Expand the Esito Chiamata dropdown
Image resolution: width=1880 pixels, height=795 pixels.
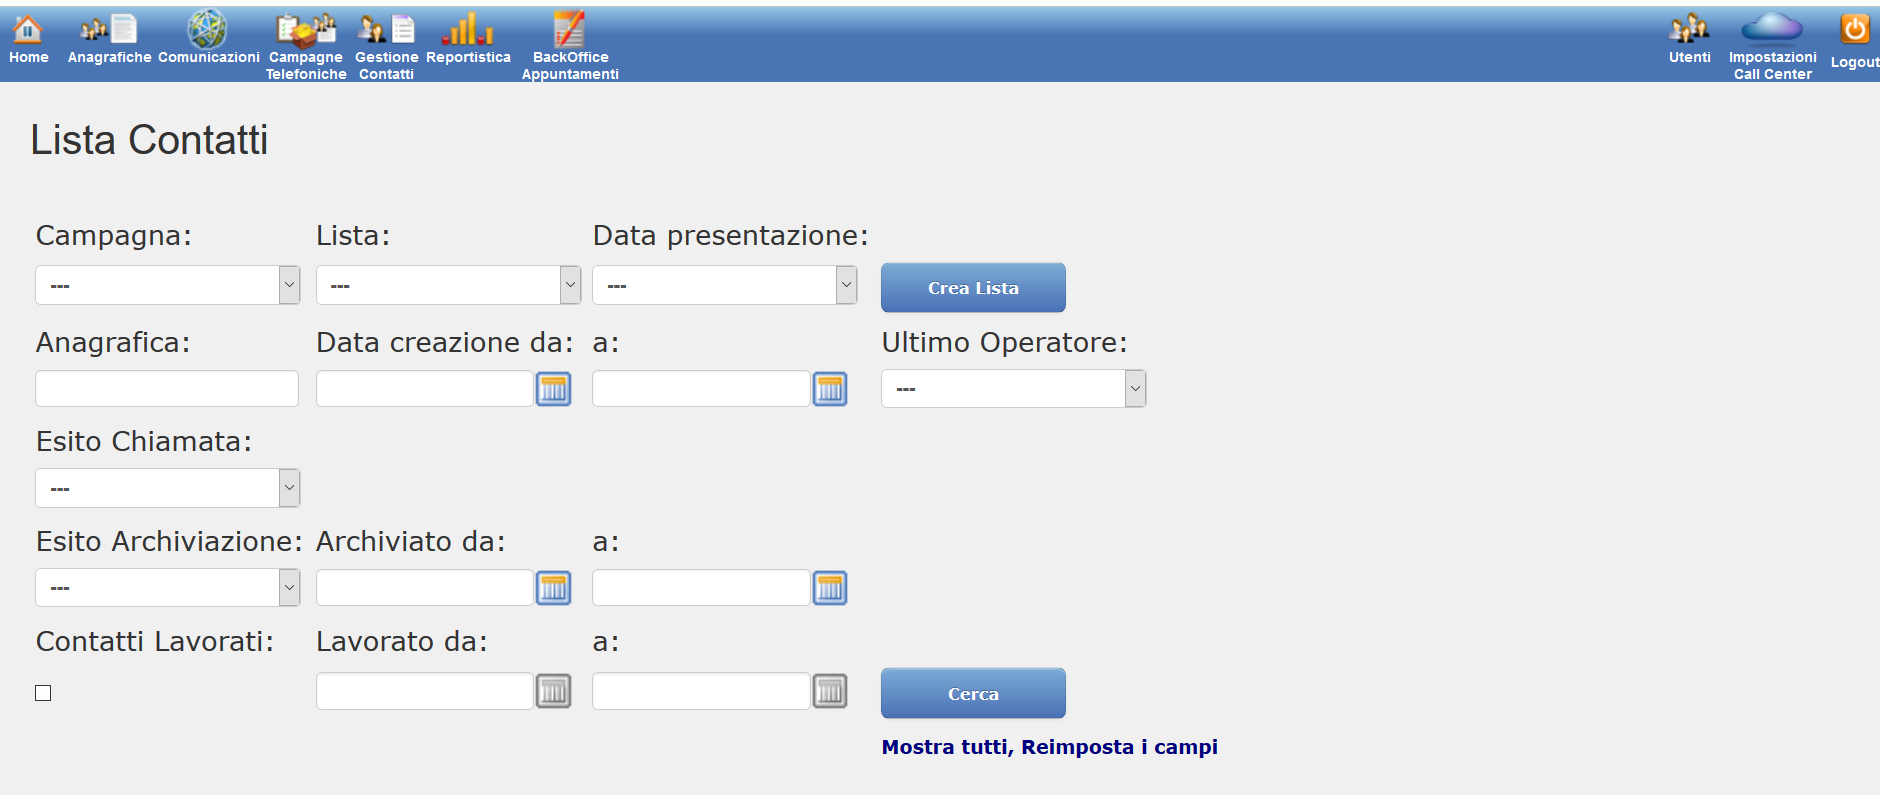(168, 488)
